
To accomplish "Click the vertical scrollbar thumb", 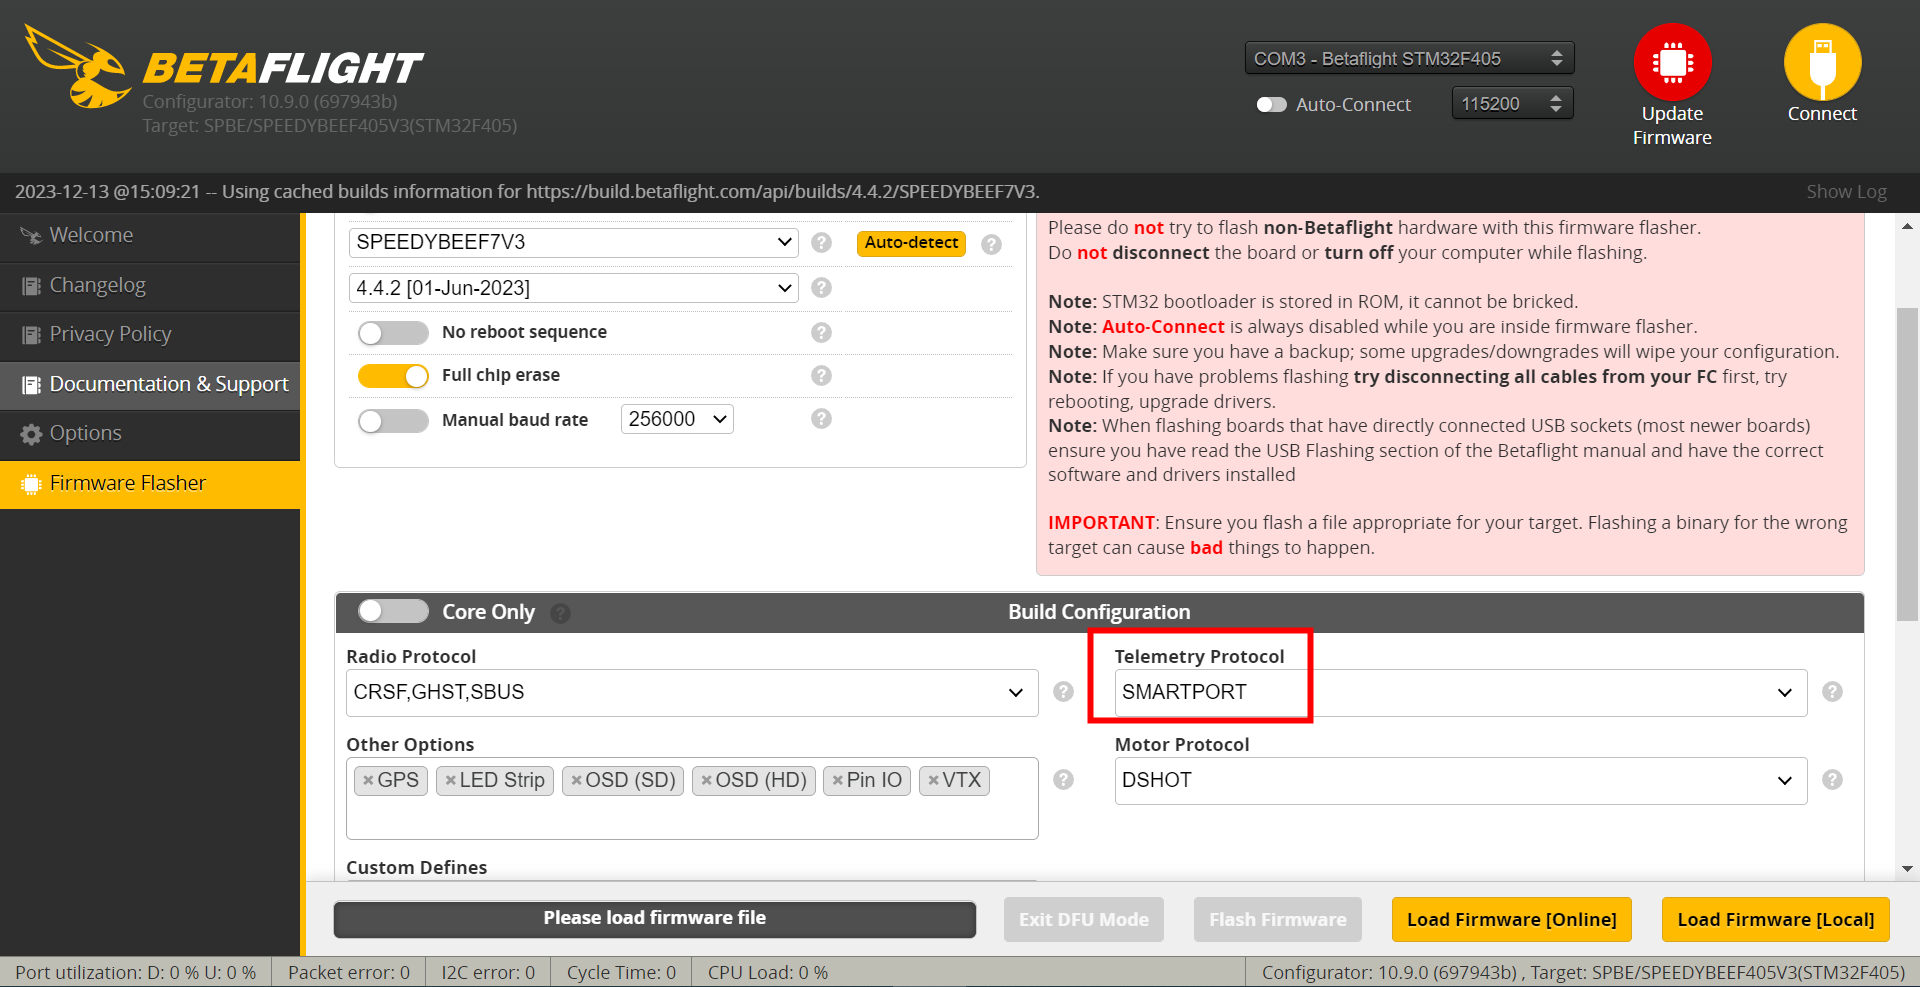I will (1907, 465).
